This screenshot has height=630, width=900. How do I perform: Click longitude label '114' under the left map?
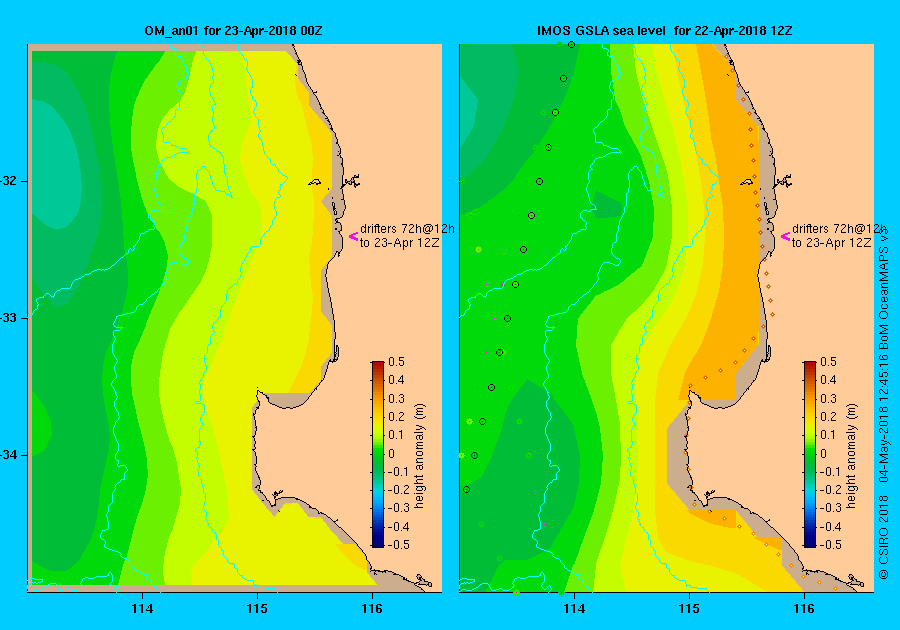142,609
